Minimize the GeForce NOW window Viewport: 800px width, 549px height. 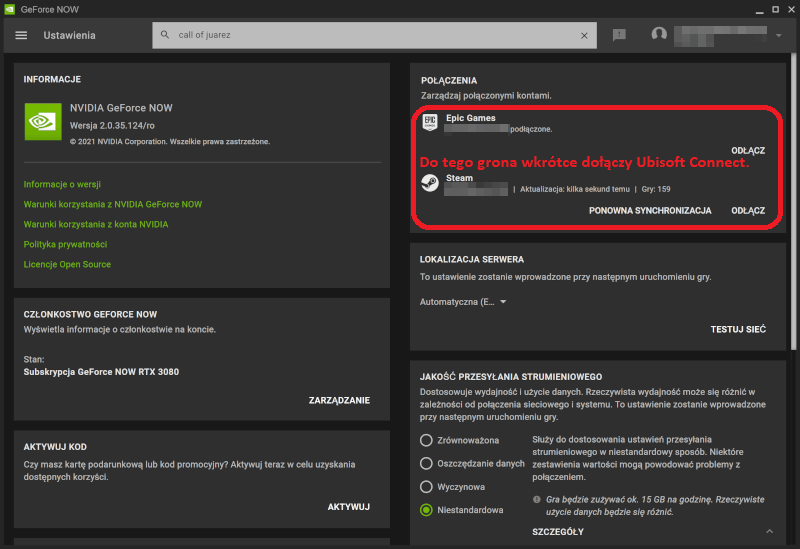[x=760, y=10]
